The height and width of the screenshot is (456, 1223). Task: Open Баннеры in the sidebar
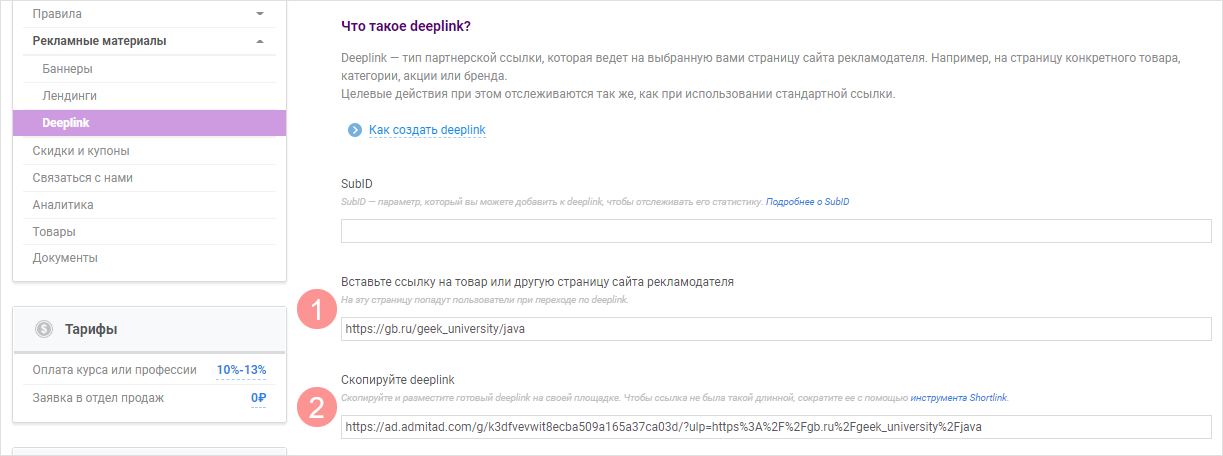(x=68, y=69)
